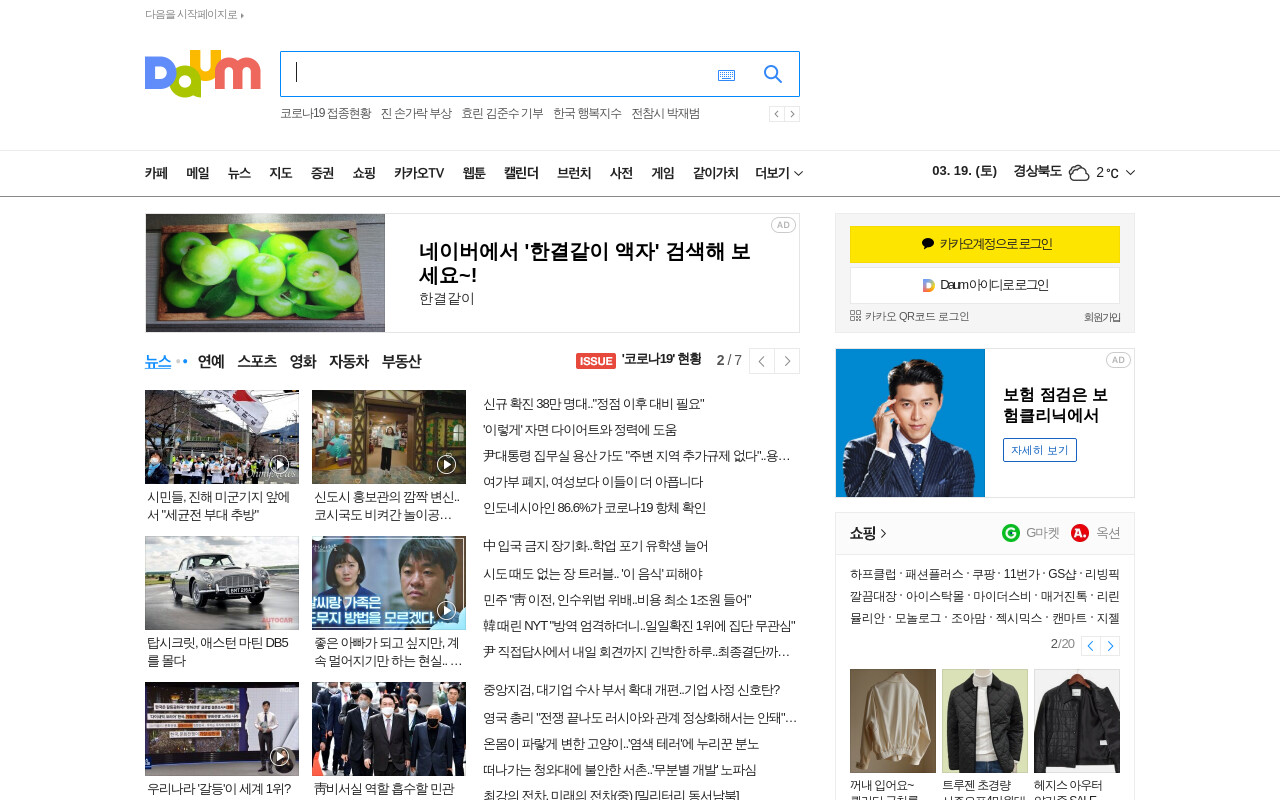Go to previous news page arrow
The image size is (1280, 800).
pyautogui.click(x=762, y=361)
